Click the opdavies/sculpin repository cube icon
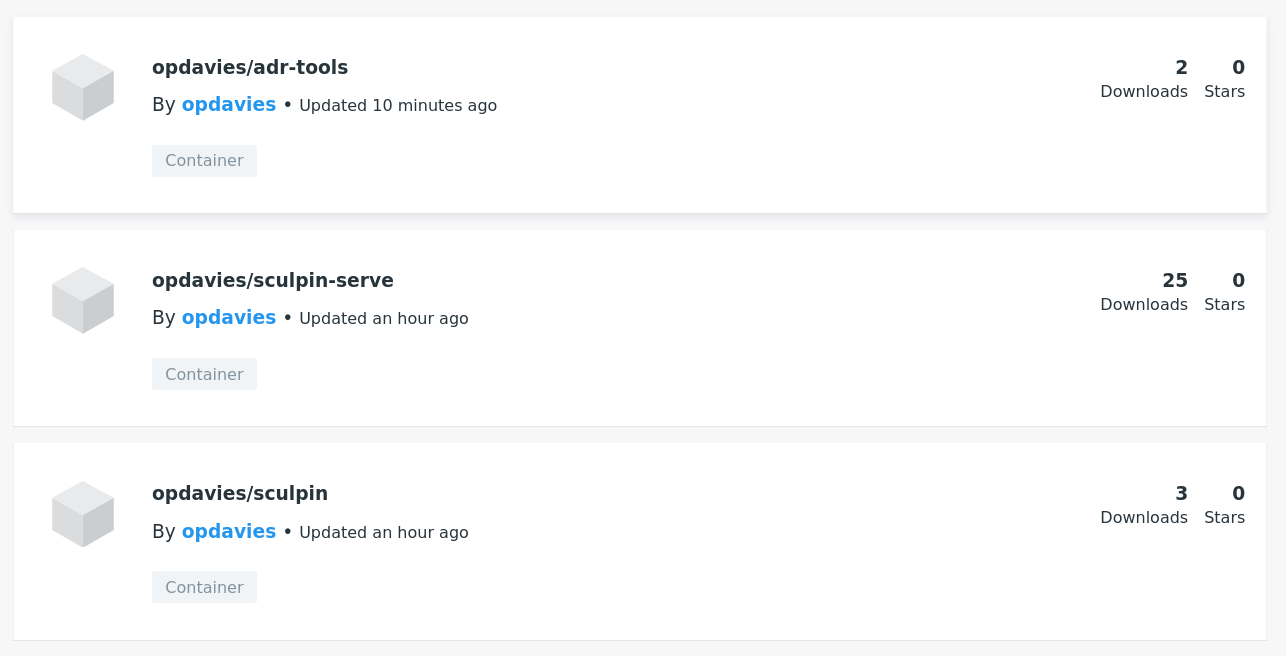 coord(83,514)
